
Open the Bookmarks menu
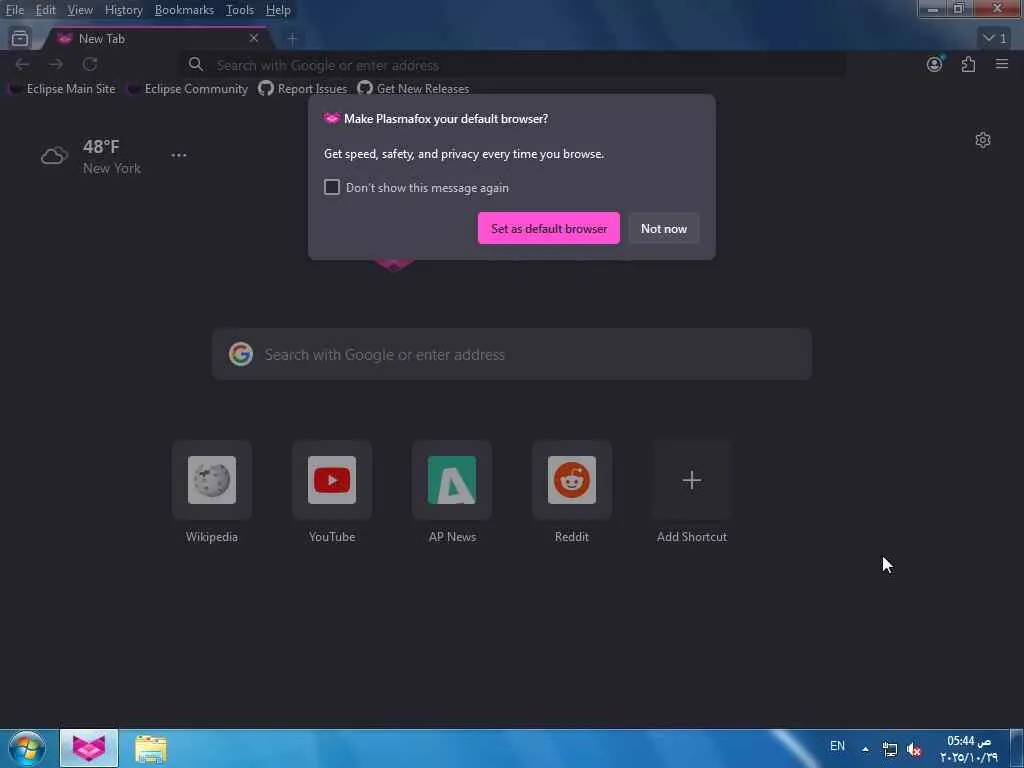pyautogui.click(x=184, y=10)
